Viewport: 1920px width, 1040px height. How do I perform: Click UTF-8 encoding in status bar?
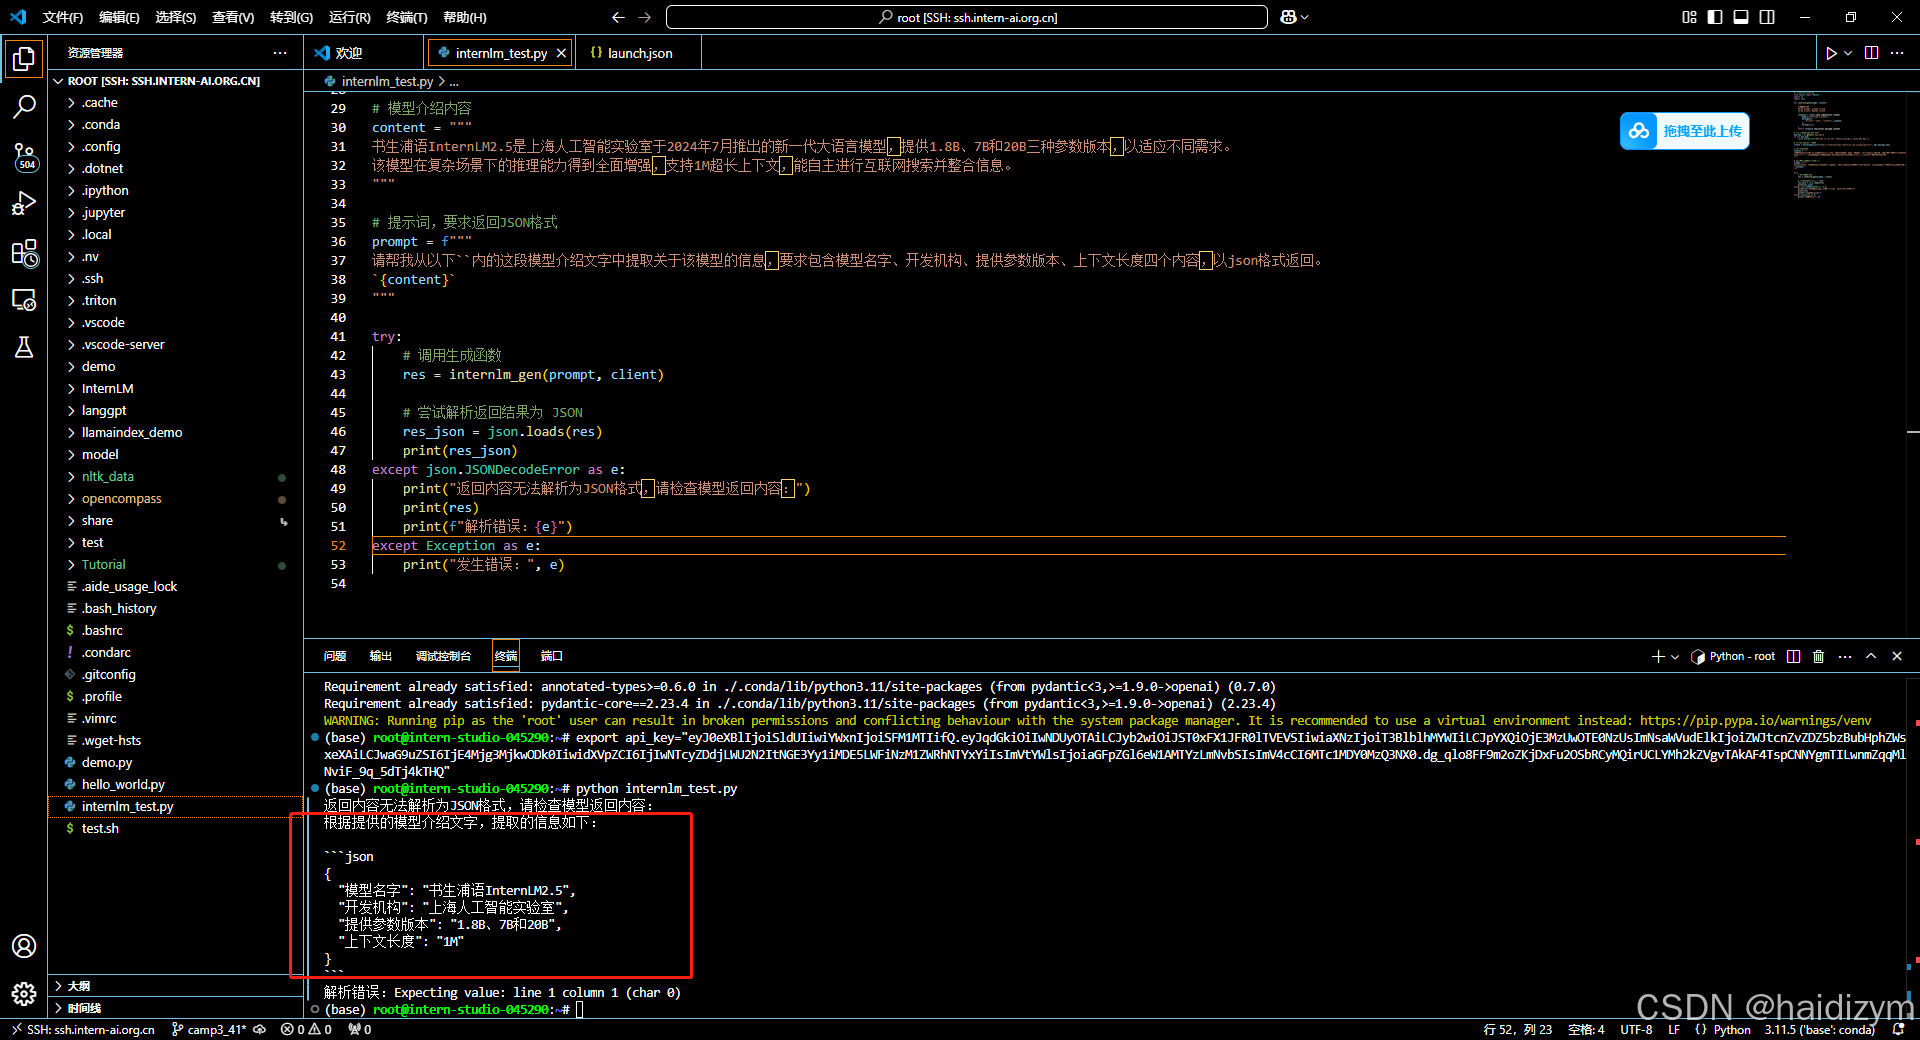(x=1636, y=1029)
